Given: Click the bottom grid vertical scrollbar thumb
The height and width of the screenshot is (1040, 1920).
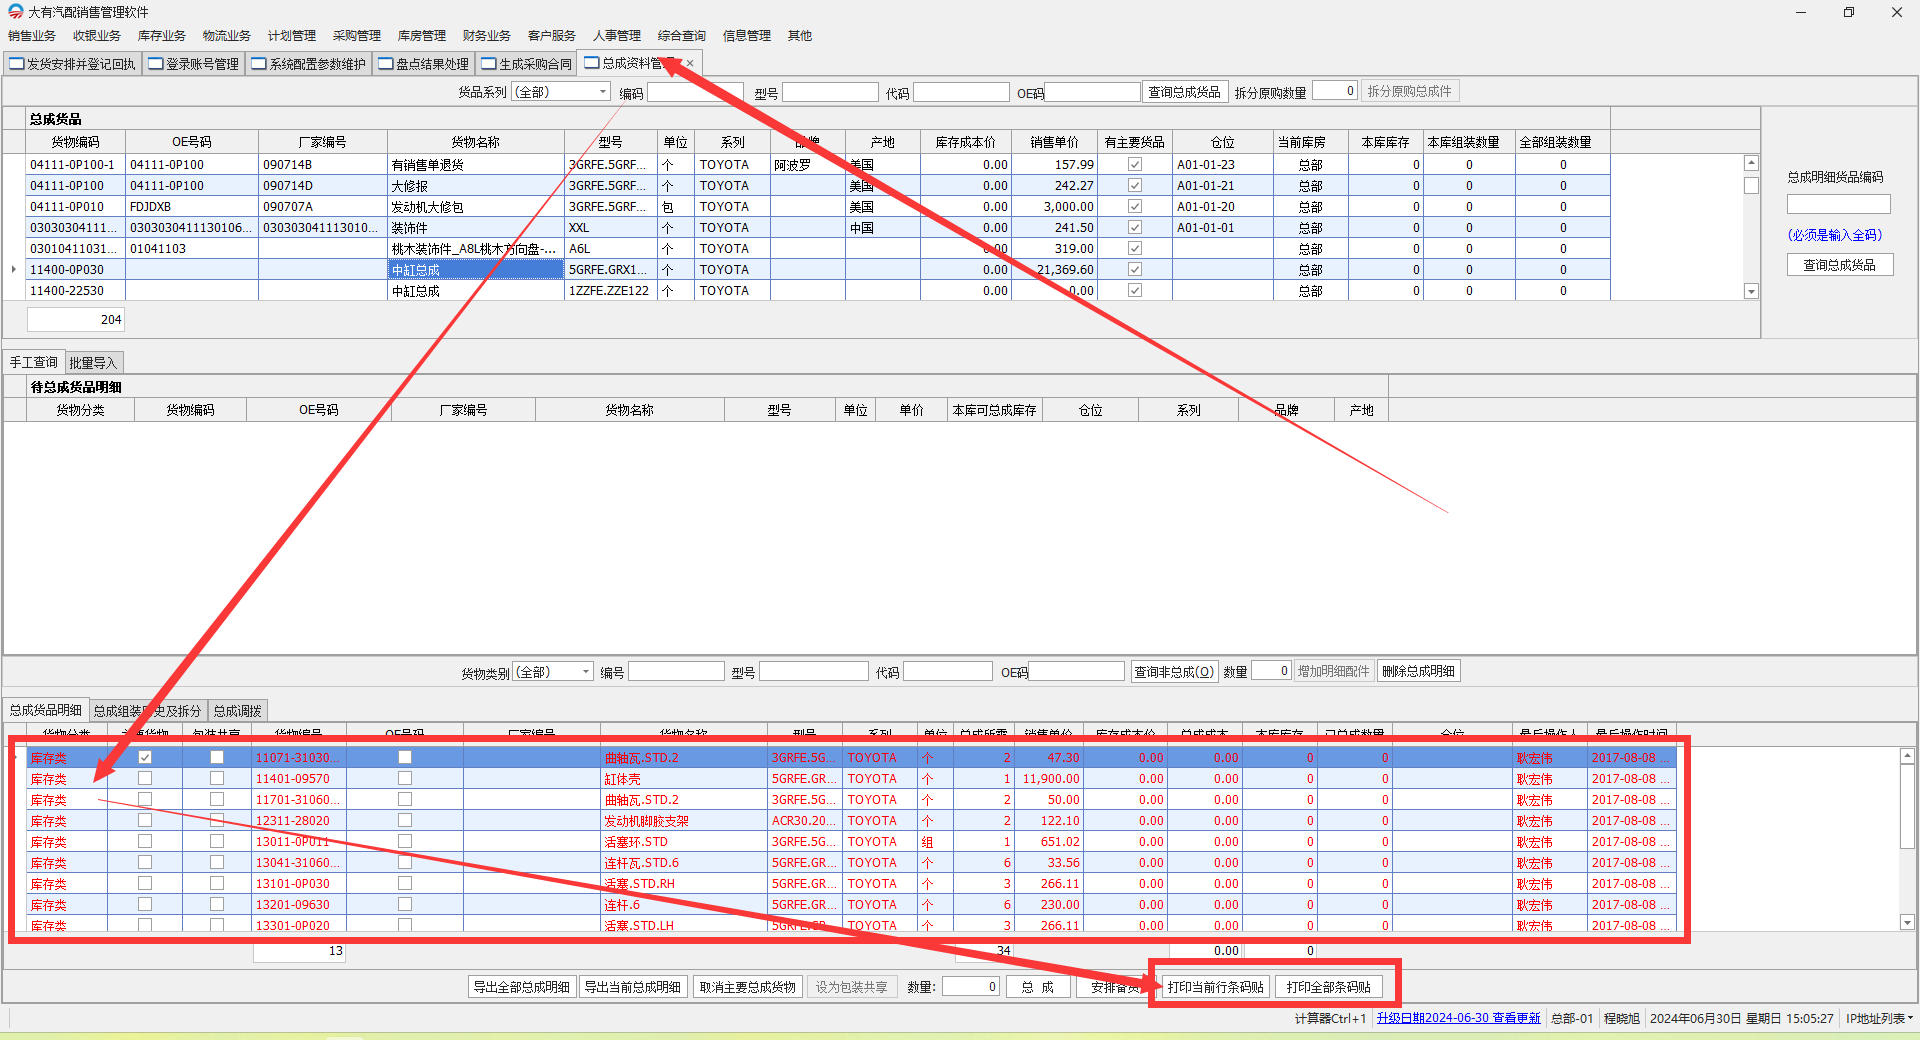Looking at the screenshot, I should [1907, 808].
